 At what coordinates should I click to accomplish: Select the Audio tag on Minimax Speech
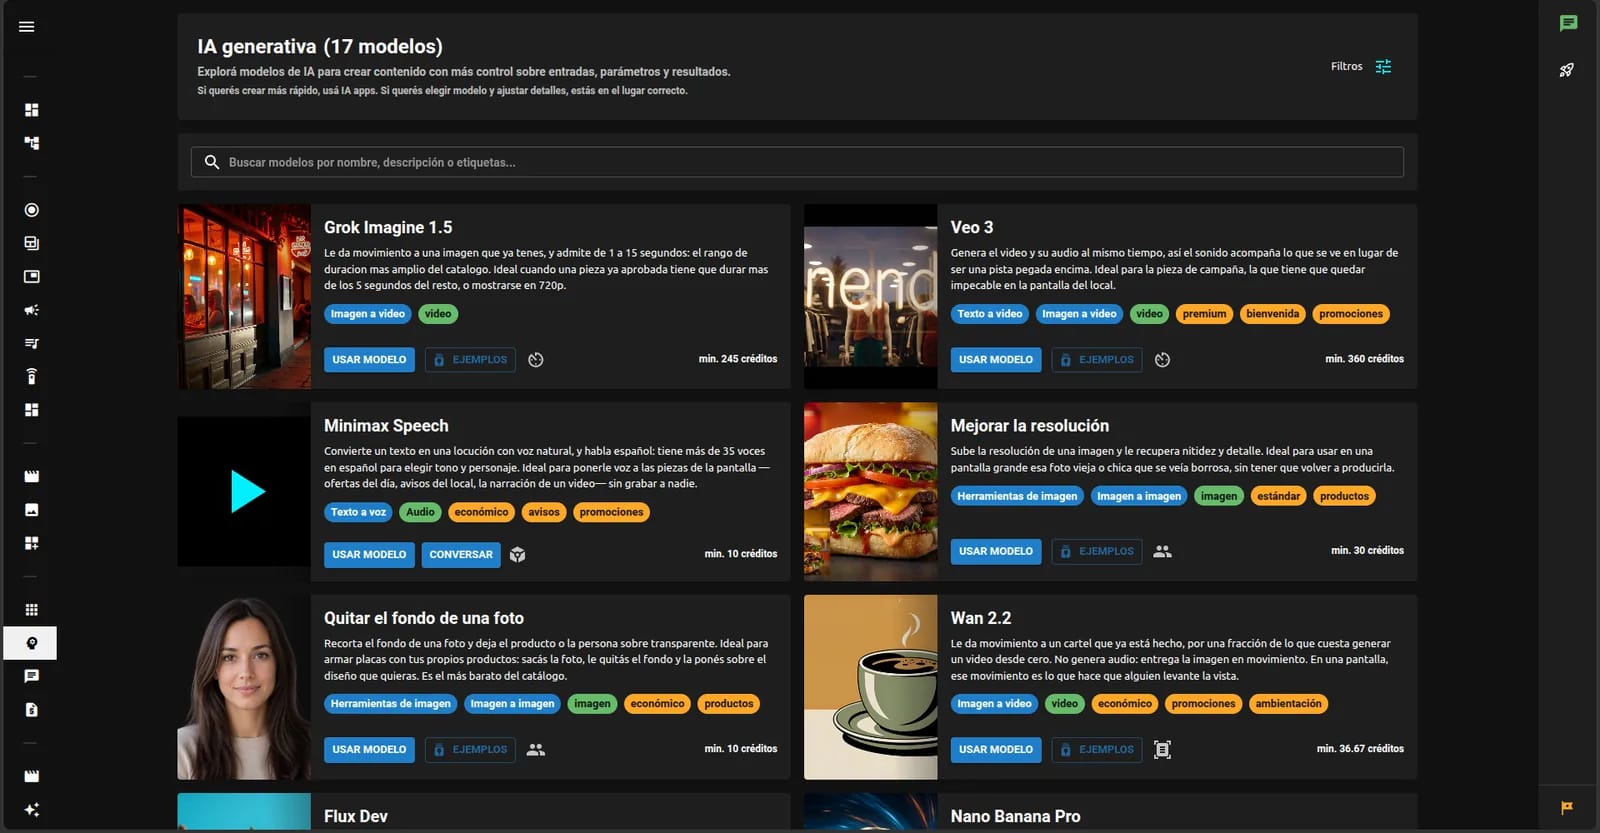click(x=420, y=512)
